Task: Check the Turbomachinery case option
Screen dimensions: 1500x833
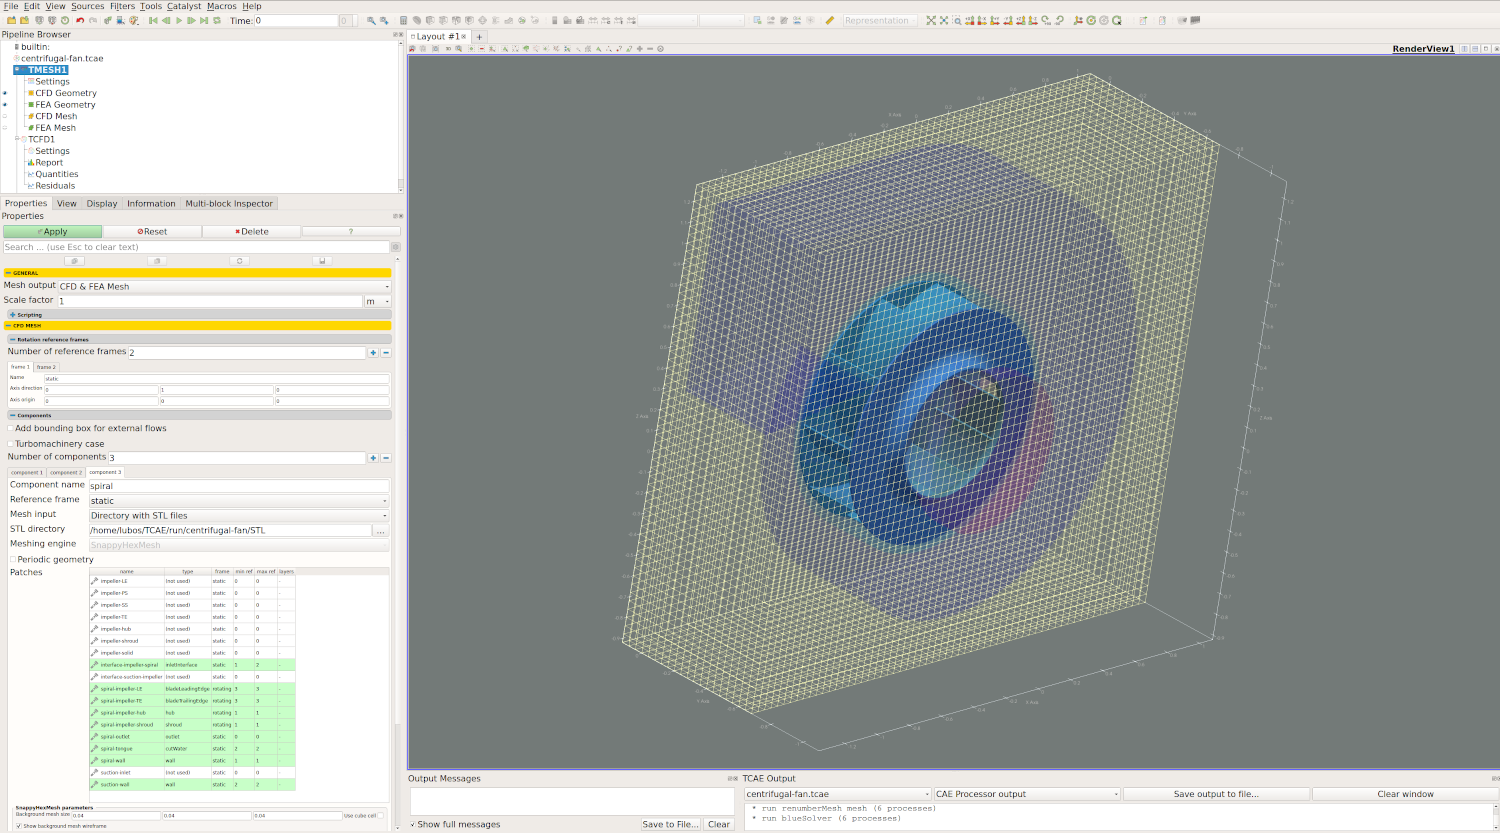Action: (x=11, y=444)
